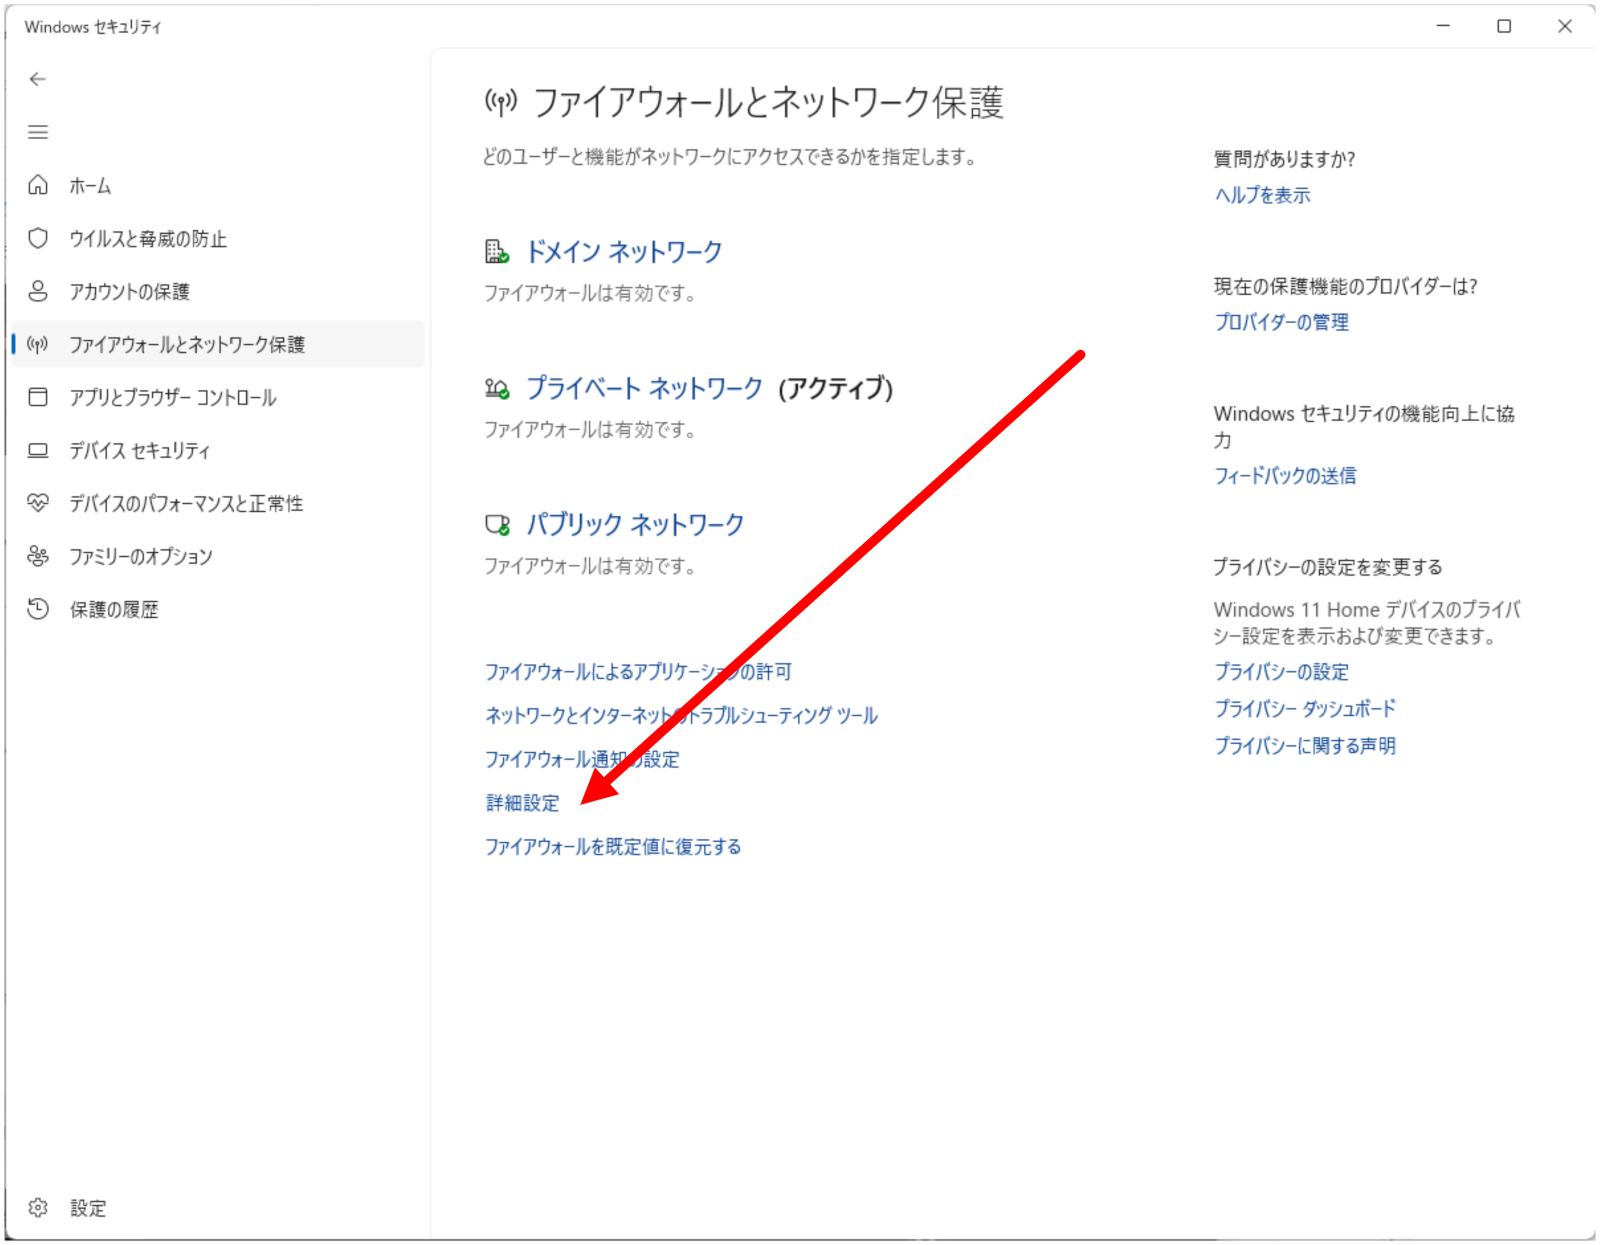The height and width of the screenshot is (1245, 1600).
Task: Click the laptop icon for デバイス セキュリティ
Action: pos(38,450)
